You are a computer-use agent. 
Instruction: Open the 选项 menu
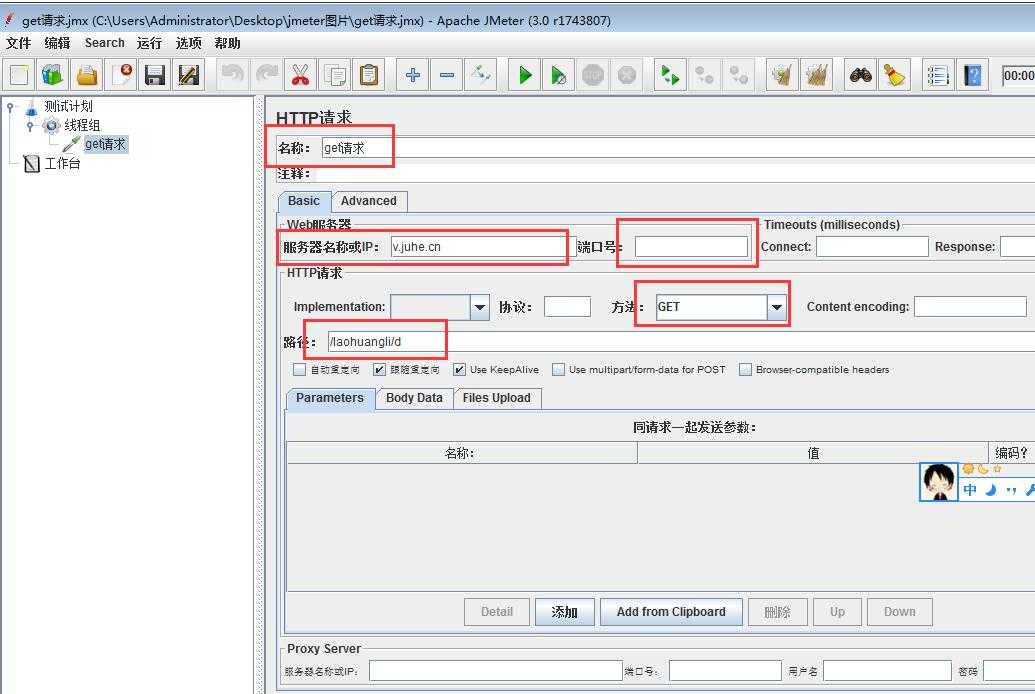[188, 43]
